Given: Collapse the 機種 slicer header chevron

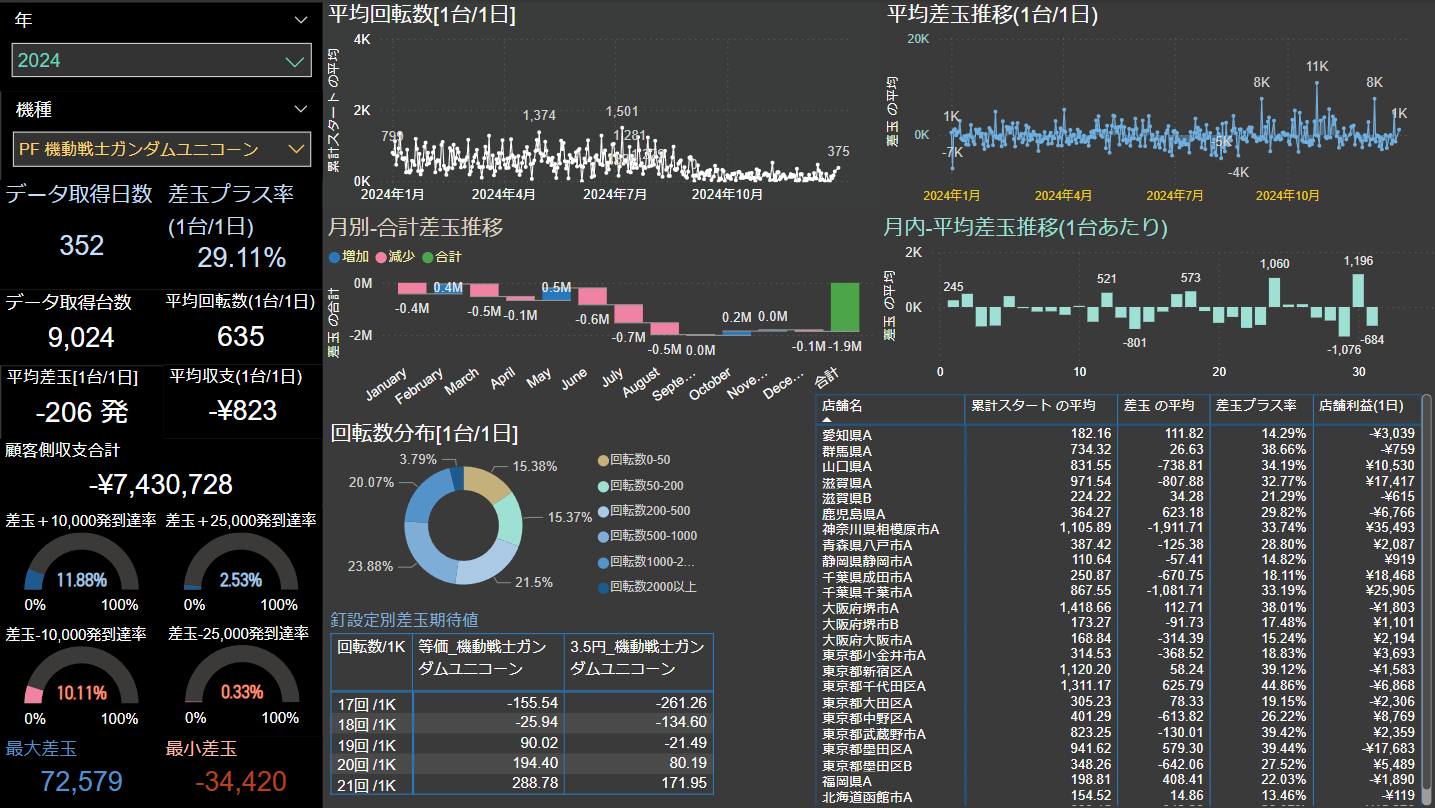Looking at the screenshot, I should click(301, 109).
